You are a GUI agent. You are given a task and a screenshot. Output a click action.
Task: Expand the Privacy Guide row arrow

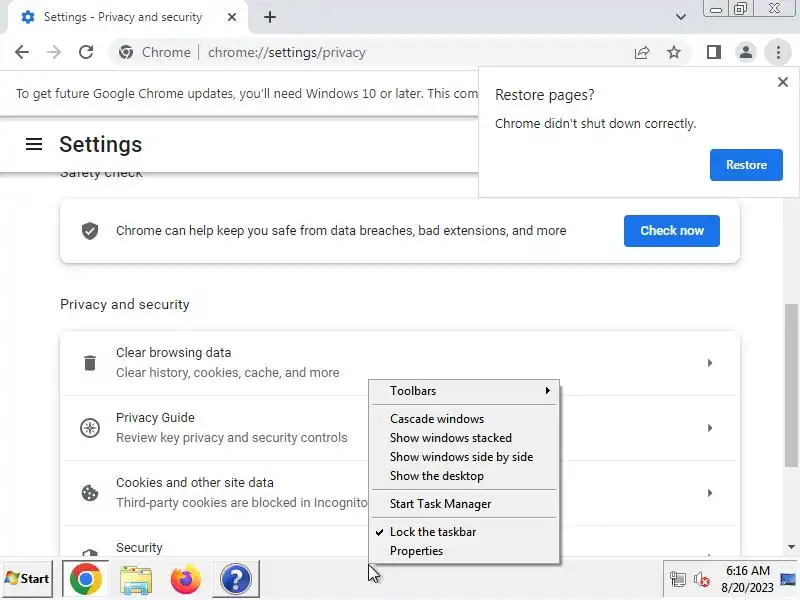coord(710,428)
